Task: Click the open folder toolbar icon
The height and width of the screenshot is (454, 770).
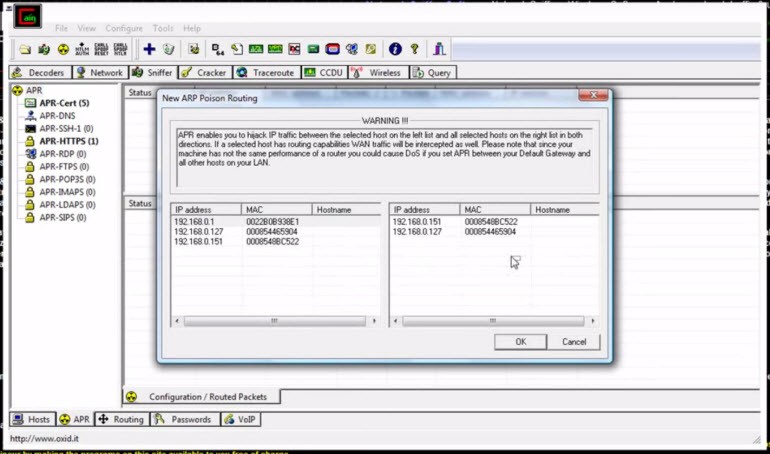Action: click(x=25, y=49)
